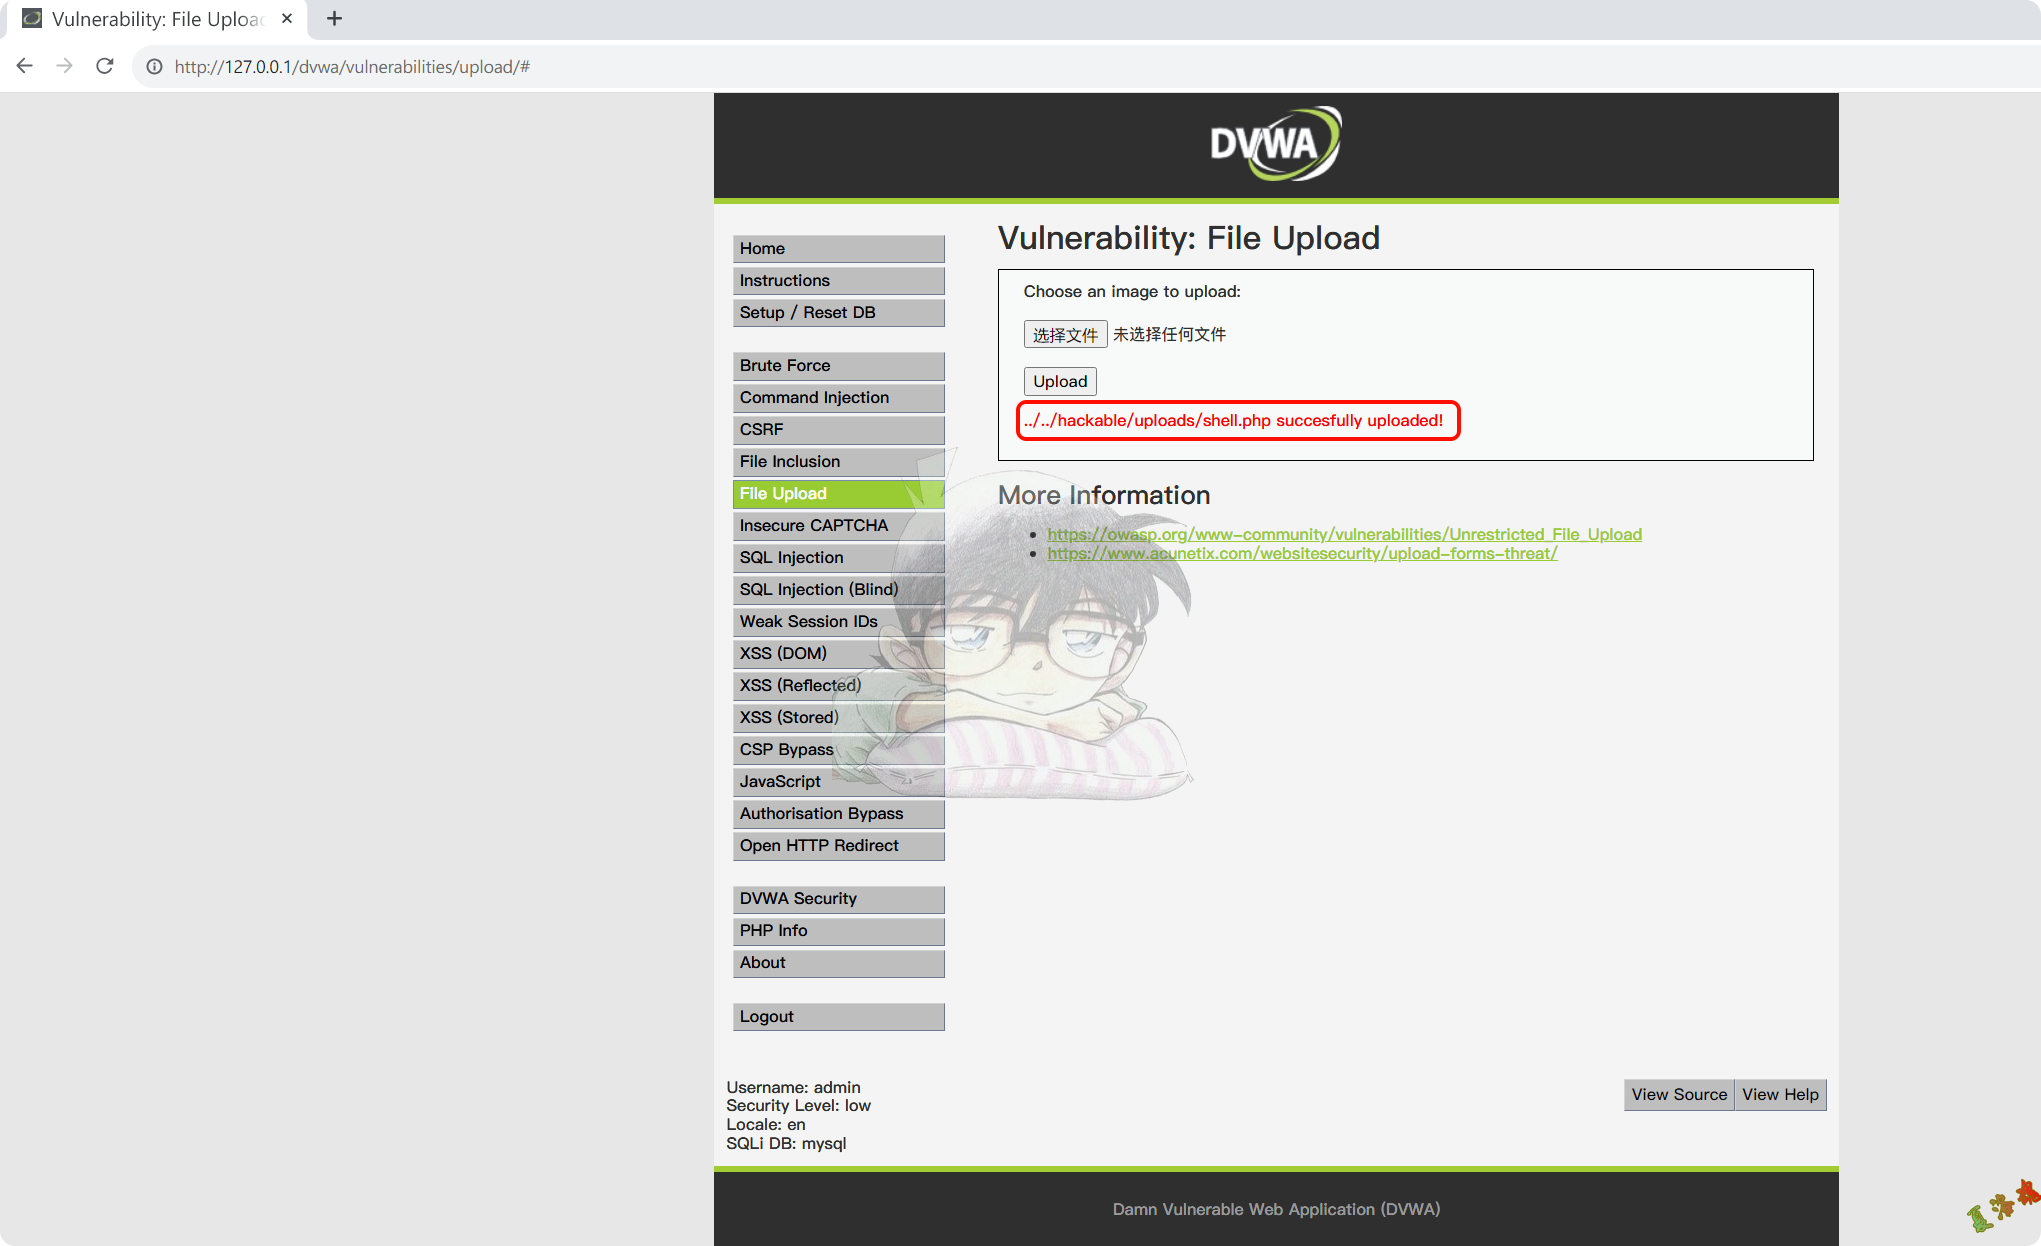Image resolution: width=2041 pixels, height=1246 pixels.
Task: Open Setup Reset DB panel
Action: (838, 312)
